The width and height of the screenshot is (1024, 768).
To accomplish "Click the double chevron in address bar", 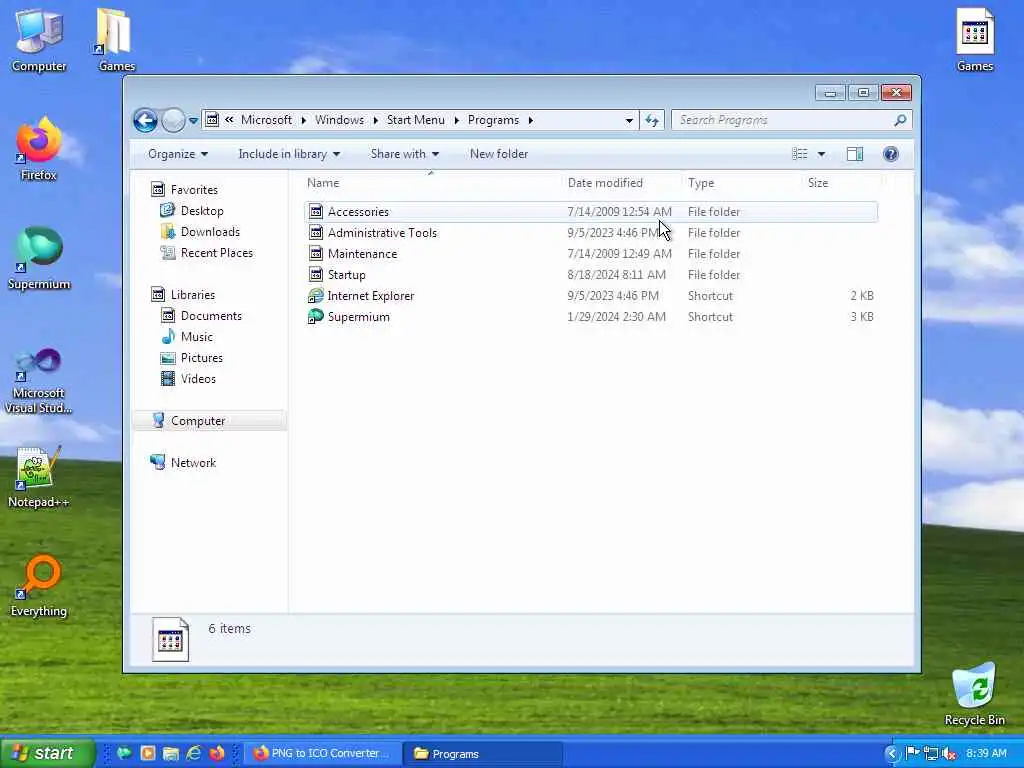I will pos(229,120).
